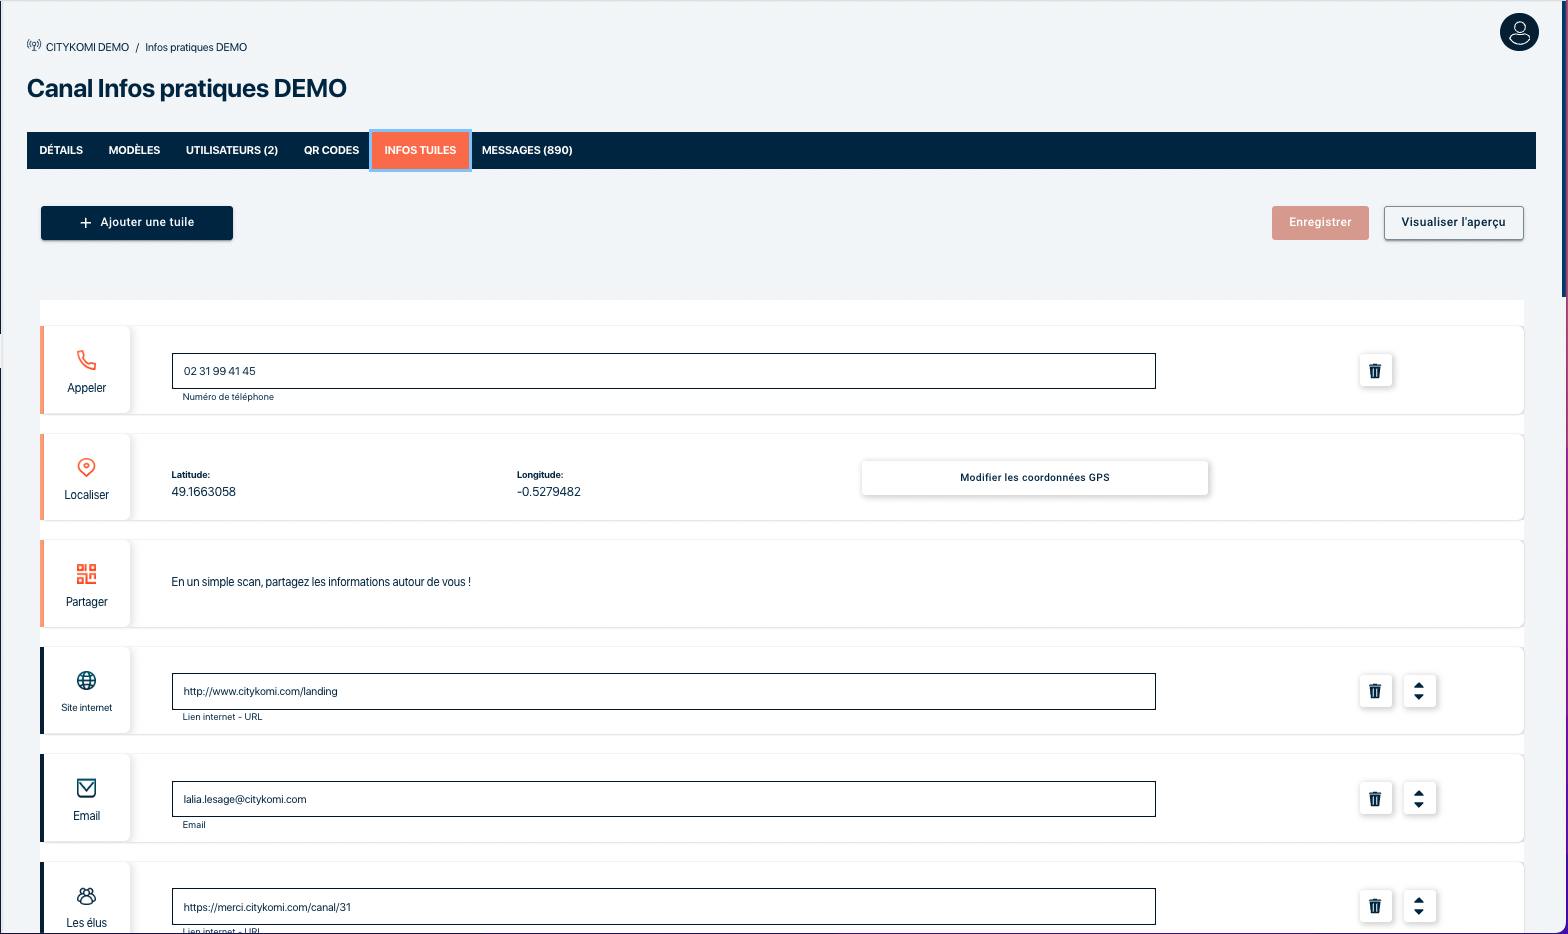Click the Enregistrer button
Screen dimensions: 1568x934
coord(1320,223)
